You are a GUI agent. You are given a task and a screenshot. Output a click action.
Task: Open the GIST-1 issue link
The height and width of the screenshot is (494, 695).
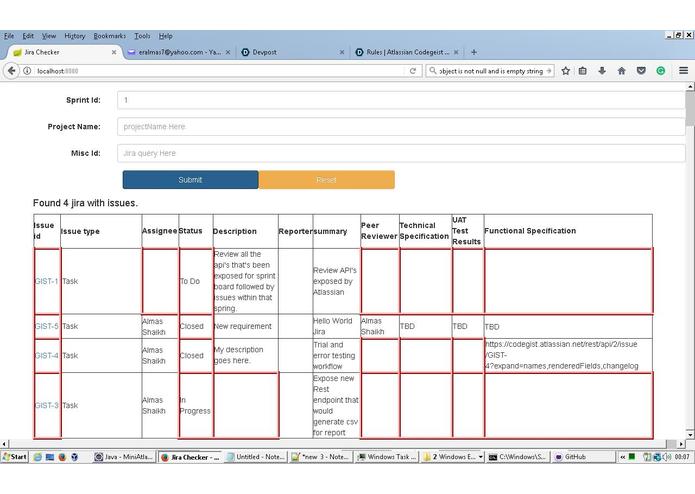pos(46,281)
